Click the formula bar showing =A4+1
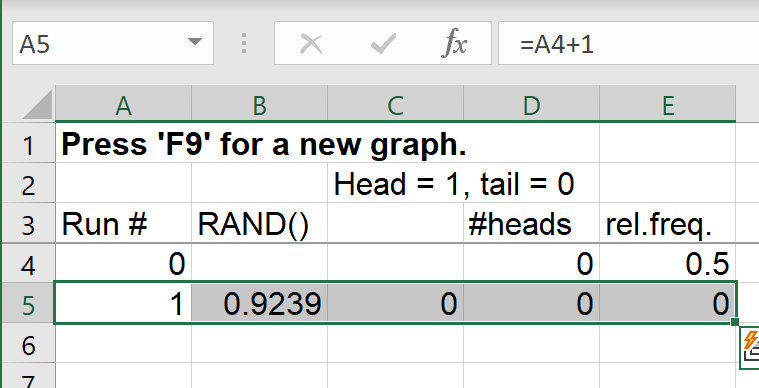759x388 pixels. (x=628, y=44)
